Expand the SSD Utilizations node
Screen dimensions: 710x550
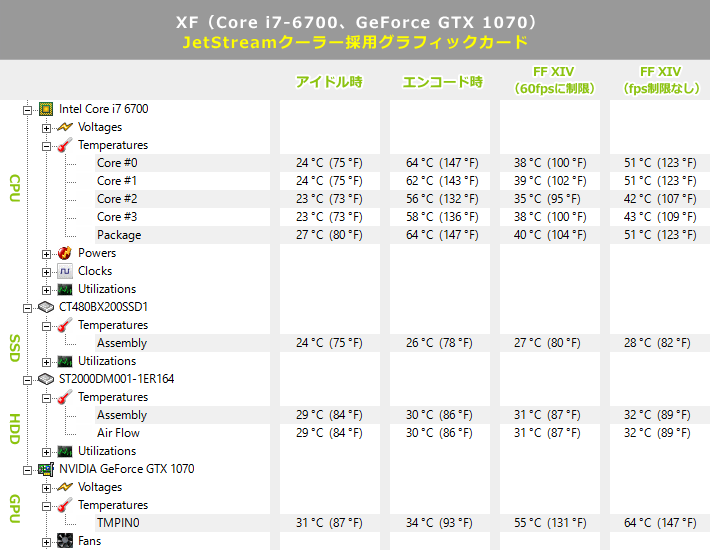(x=46, y=362)
